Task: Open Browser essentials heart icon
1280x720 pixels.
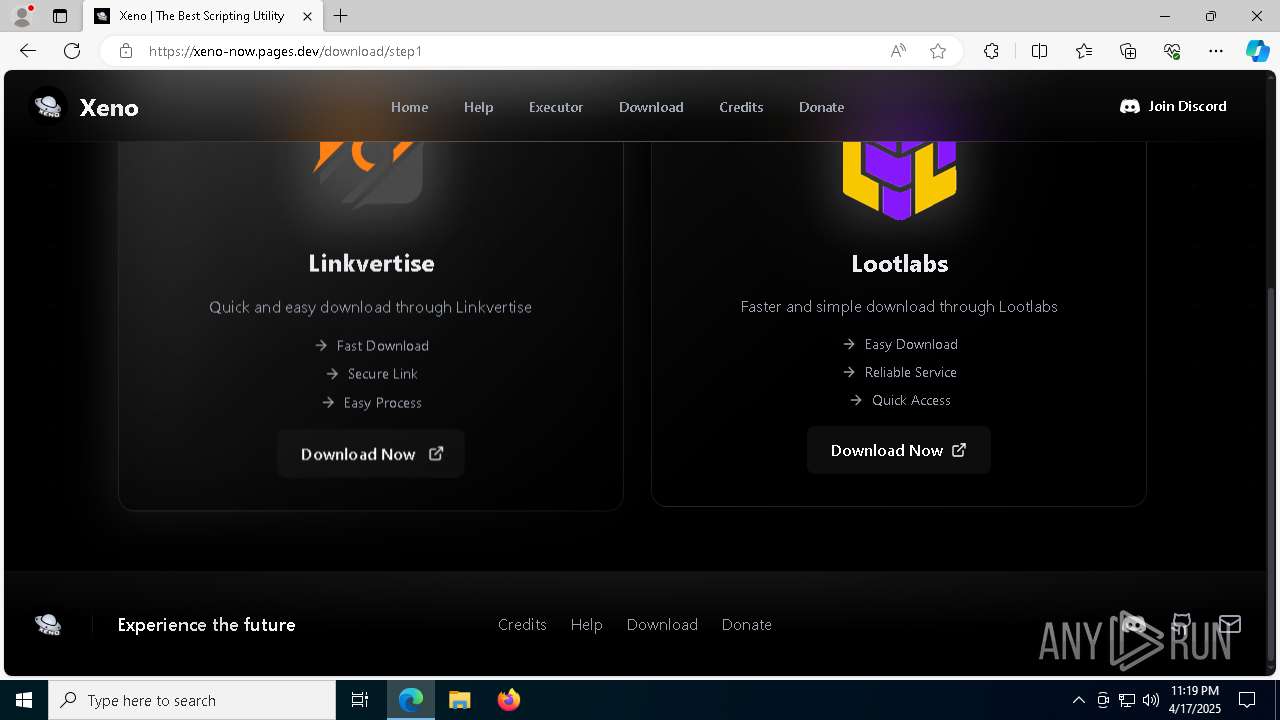Action: coord(1172,51)
